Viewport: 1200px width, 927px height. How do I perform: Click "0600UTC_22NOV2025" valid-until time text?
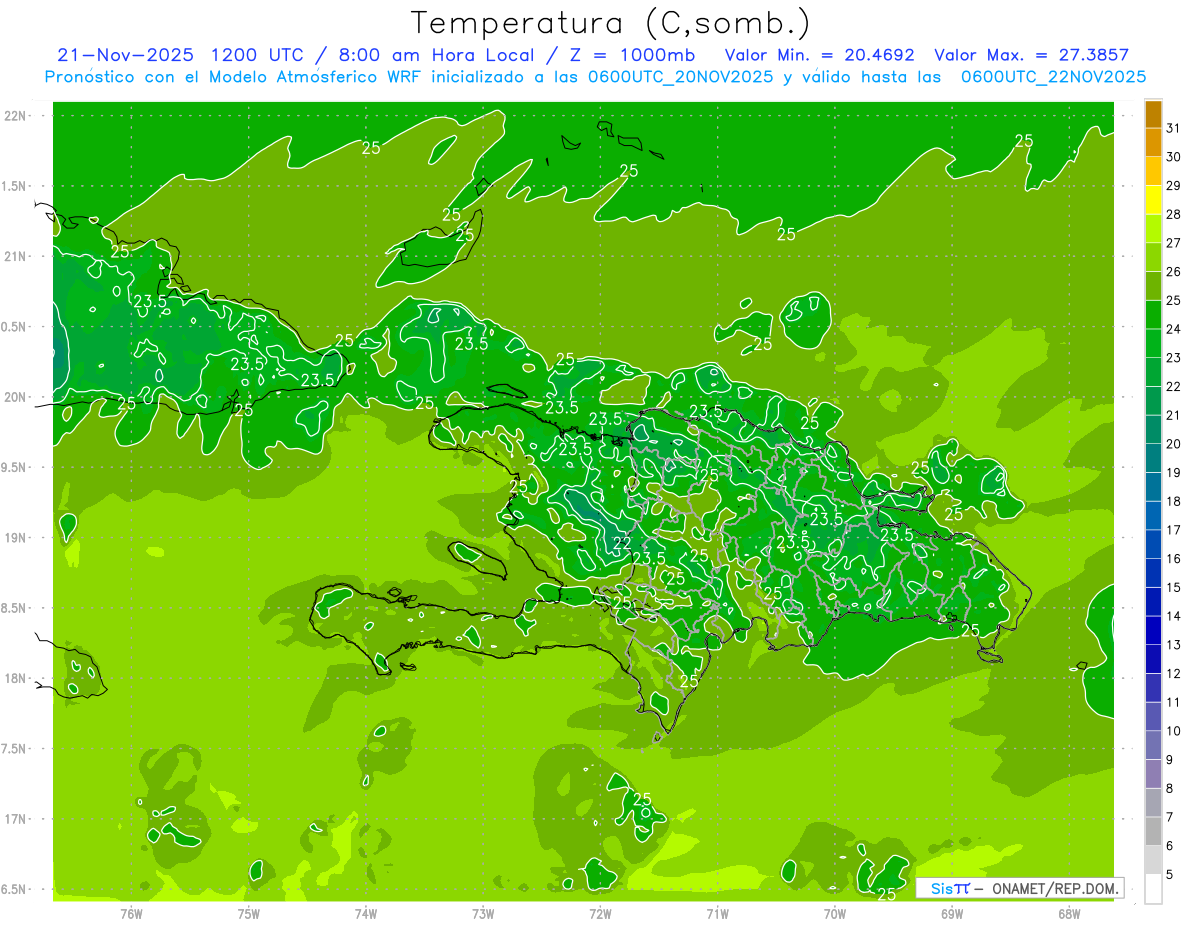pyautogui.click(x=1053, y=77)
